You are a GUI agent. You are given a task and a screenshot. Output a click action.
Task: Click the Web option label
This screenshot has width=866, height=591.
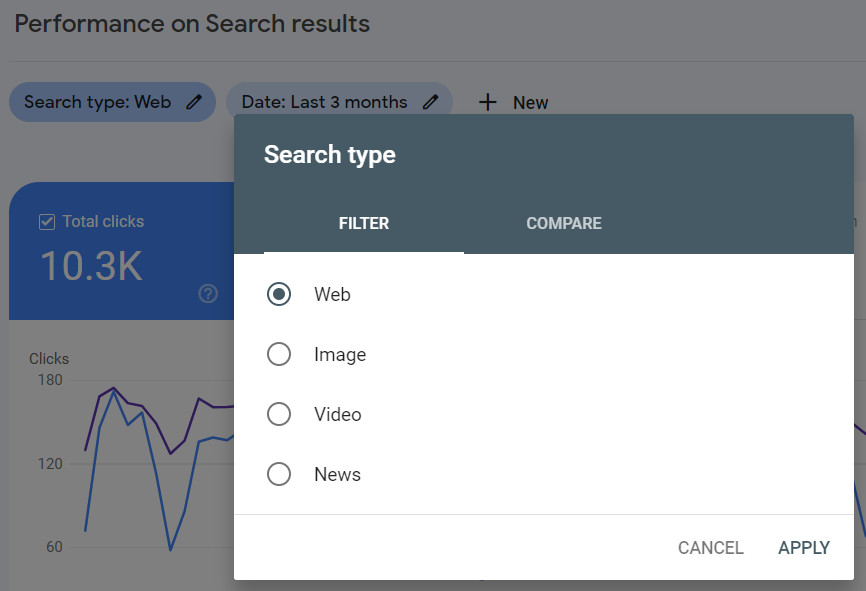332,294
